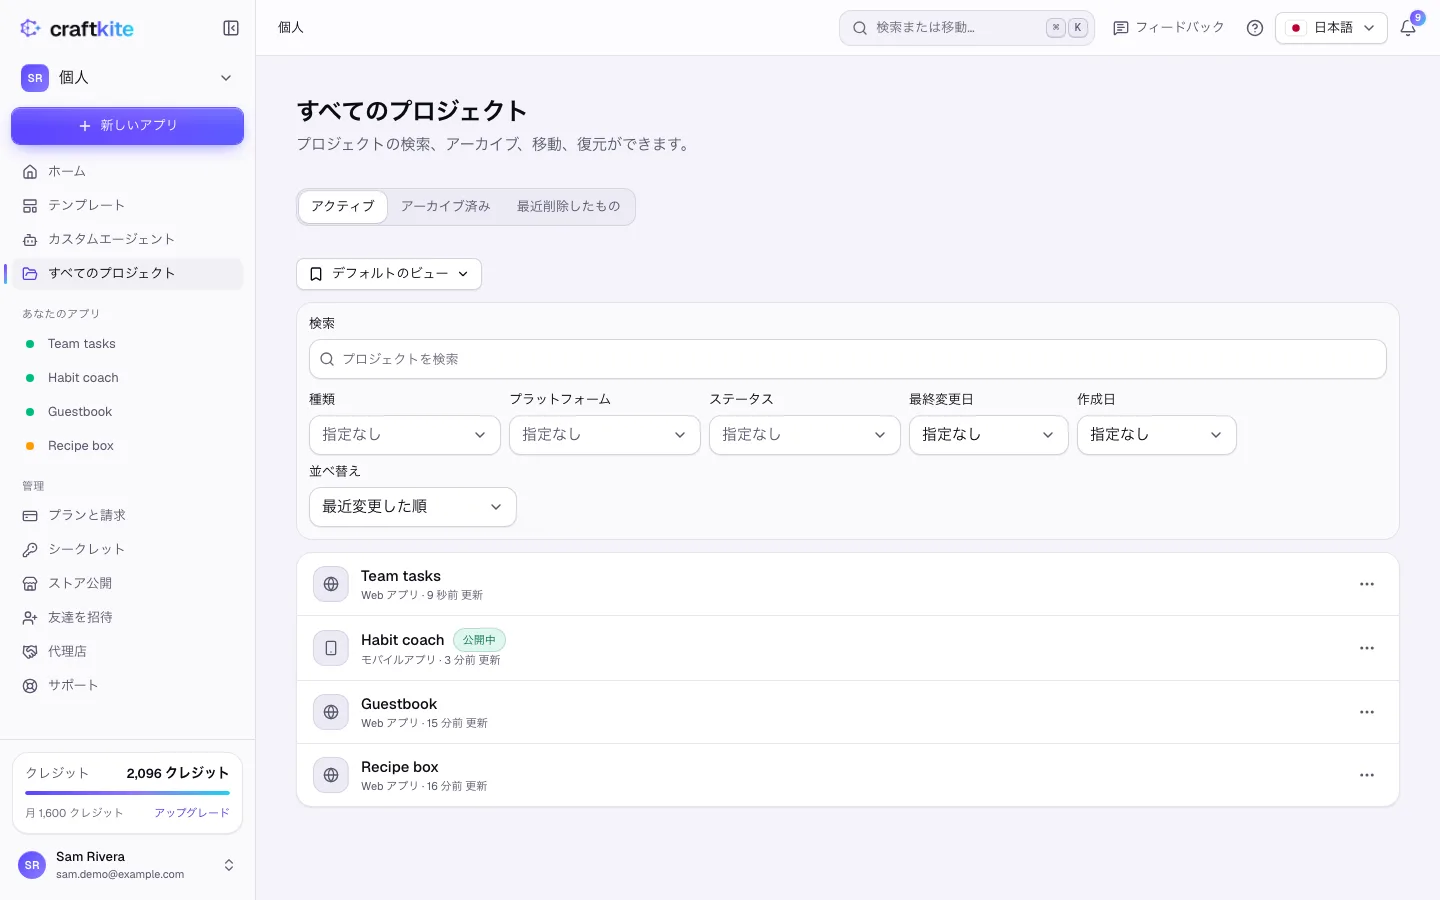
Task: Open the help question mark icon
Action: (x=1255, y=28)
